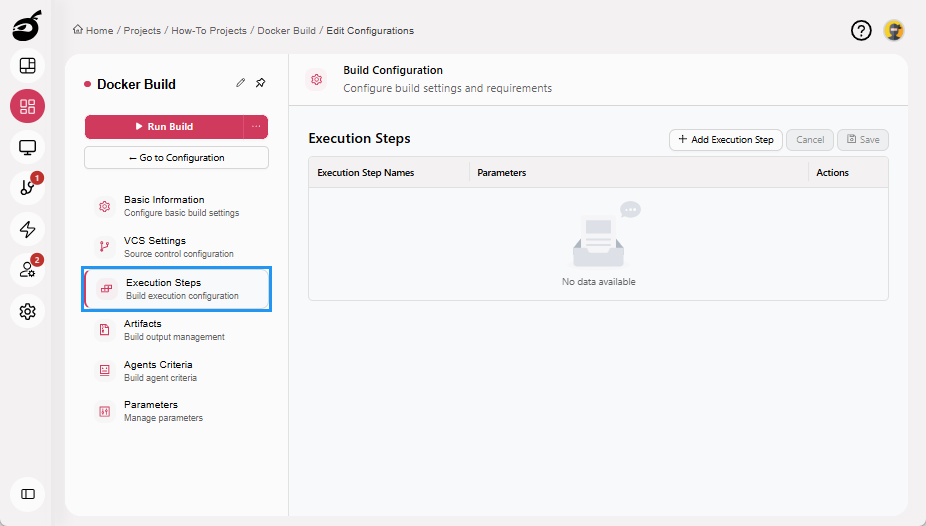Click Add Execution Step button
926x526 pixels.
tap(726, 140)
